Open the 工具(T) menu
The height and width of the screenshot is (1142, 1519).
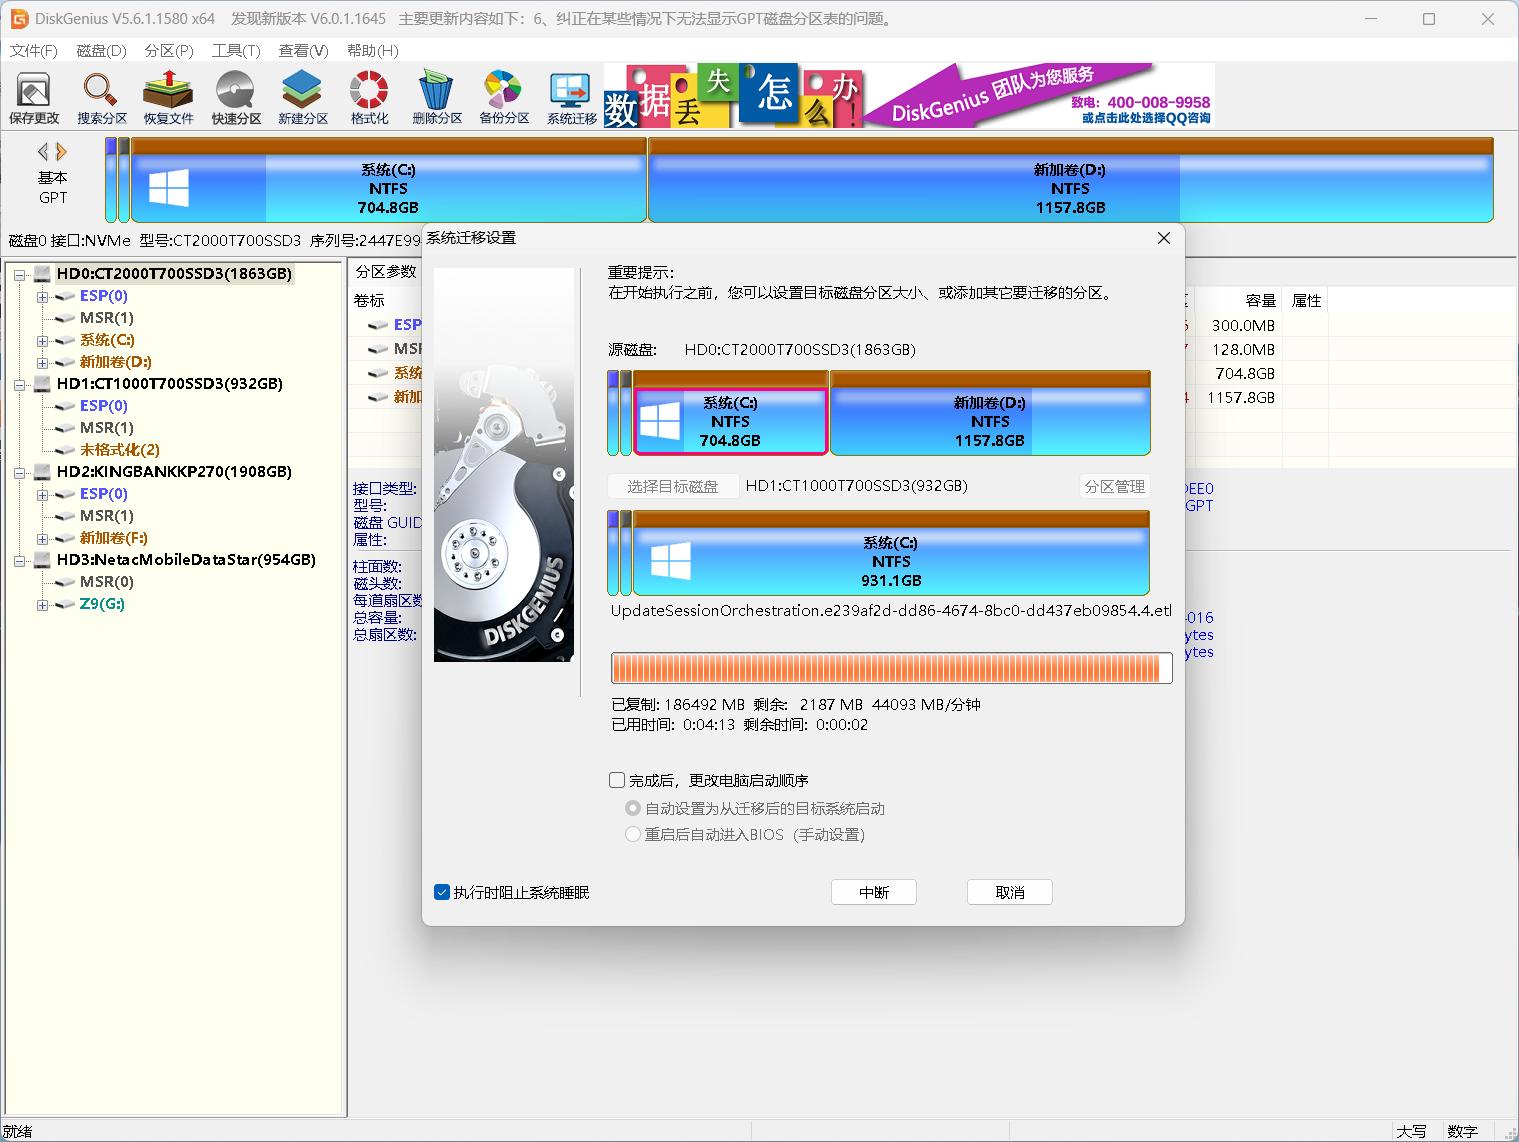pos(235,50)
